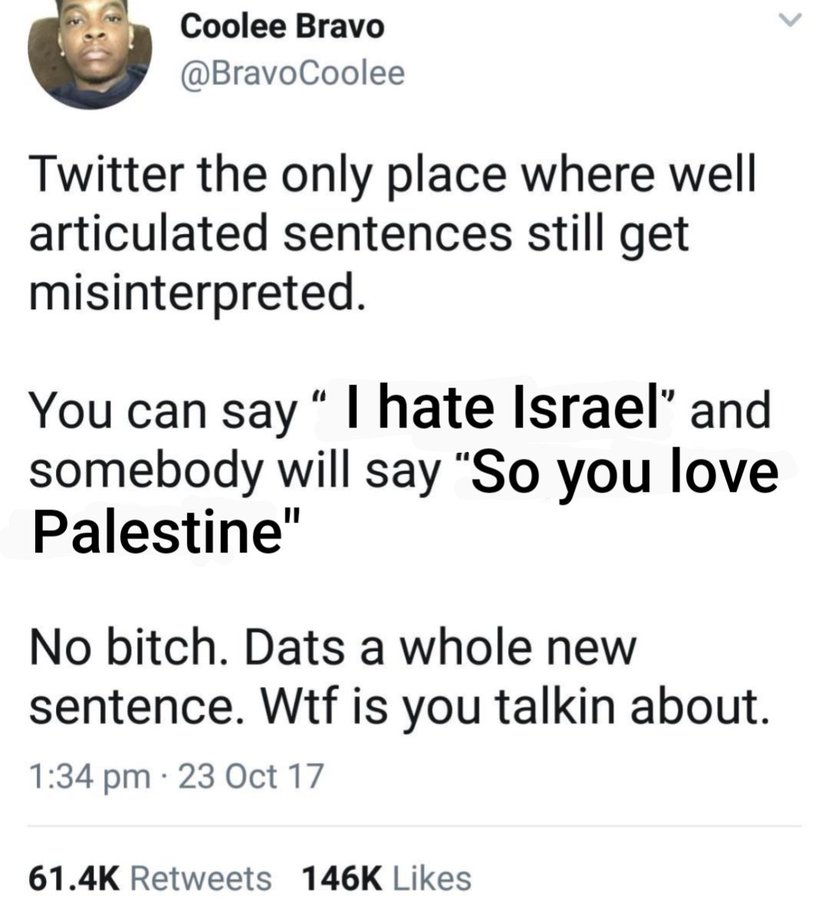View the 61.4K Retweets list
The image size is (828, 900).
pos(149,878)
